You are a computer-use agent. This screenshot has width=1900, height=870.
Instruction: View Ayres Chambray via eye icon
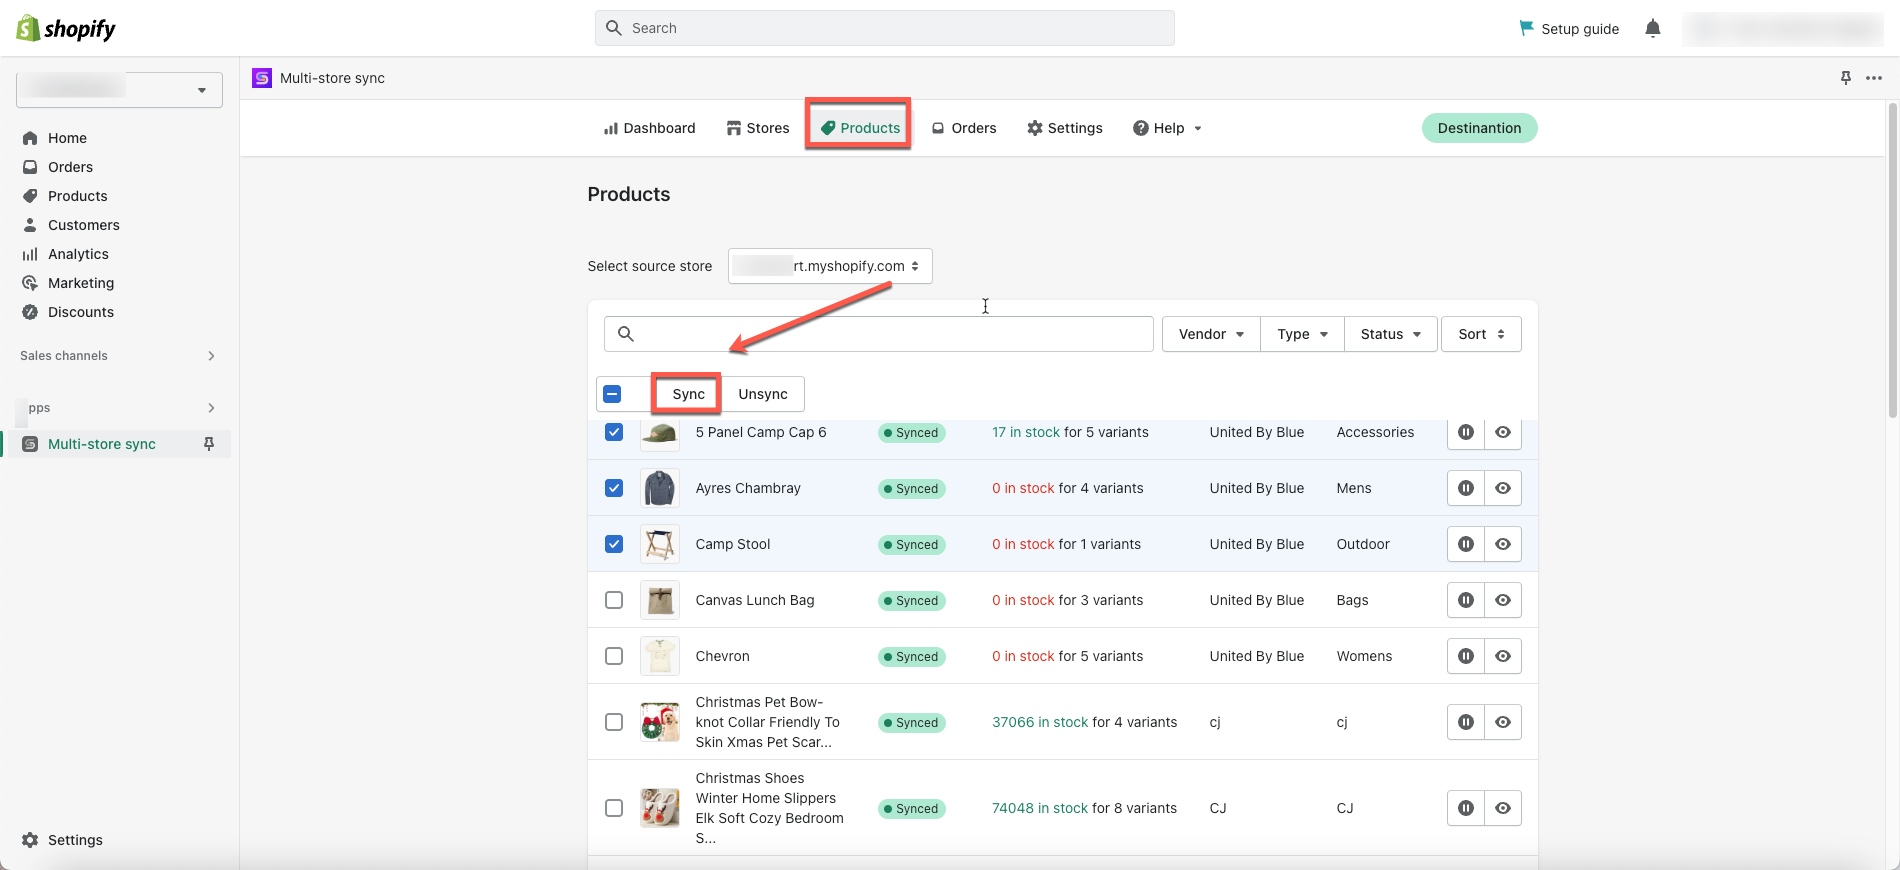(x=1503, y=488)
